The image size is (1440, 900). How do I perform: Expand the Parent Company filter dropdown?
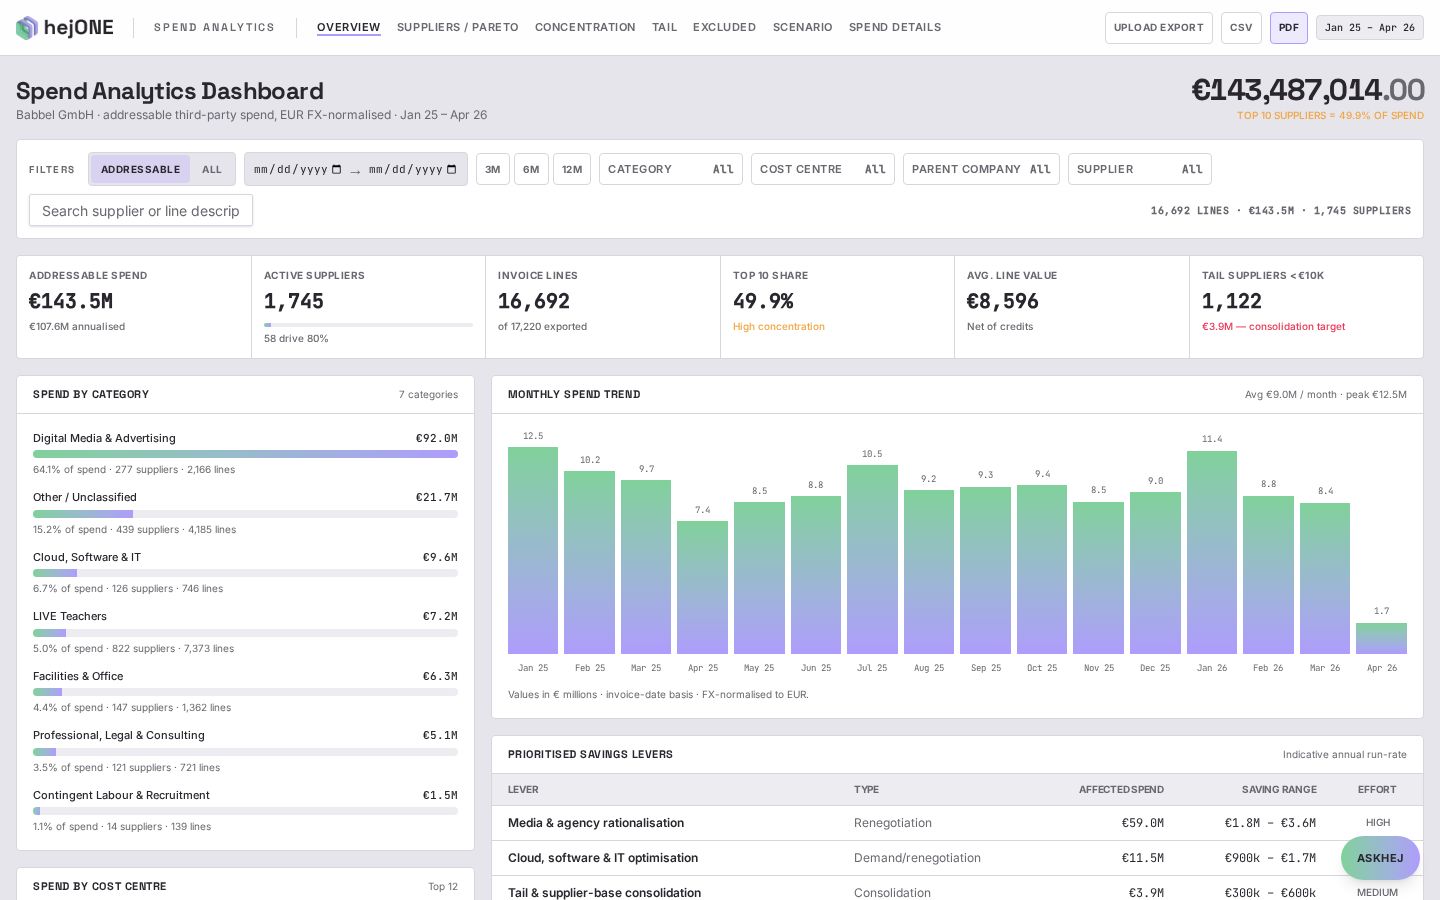coord(981,169)
